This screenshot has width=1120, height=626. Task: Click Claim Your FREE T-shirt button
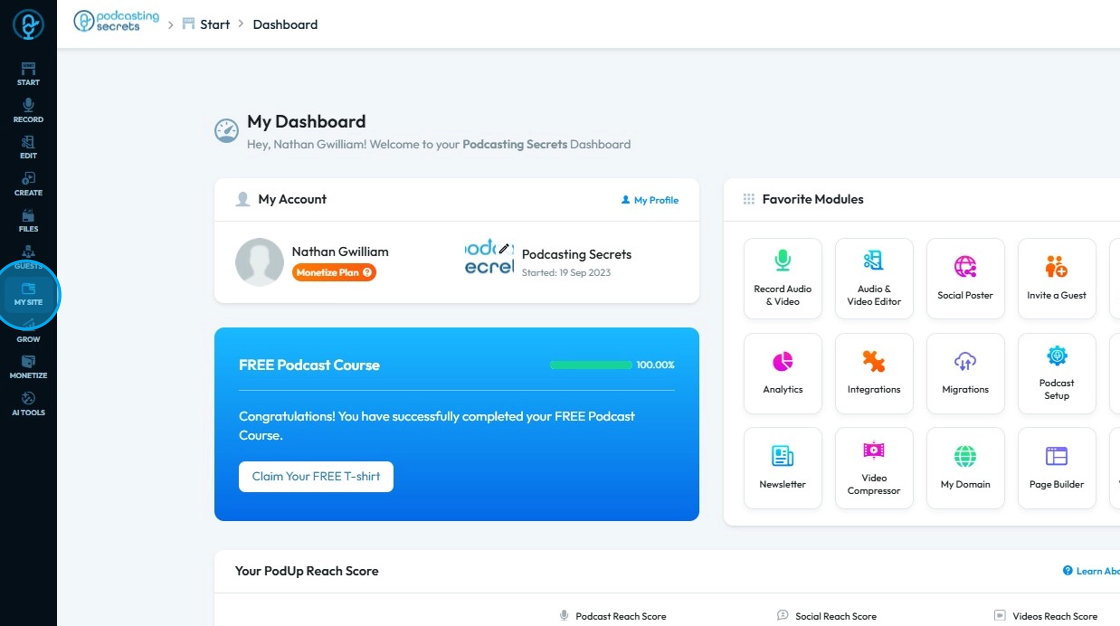click(x=316, y=476)
